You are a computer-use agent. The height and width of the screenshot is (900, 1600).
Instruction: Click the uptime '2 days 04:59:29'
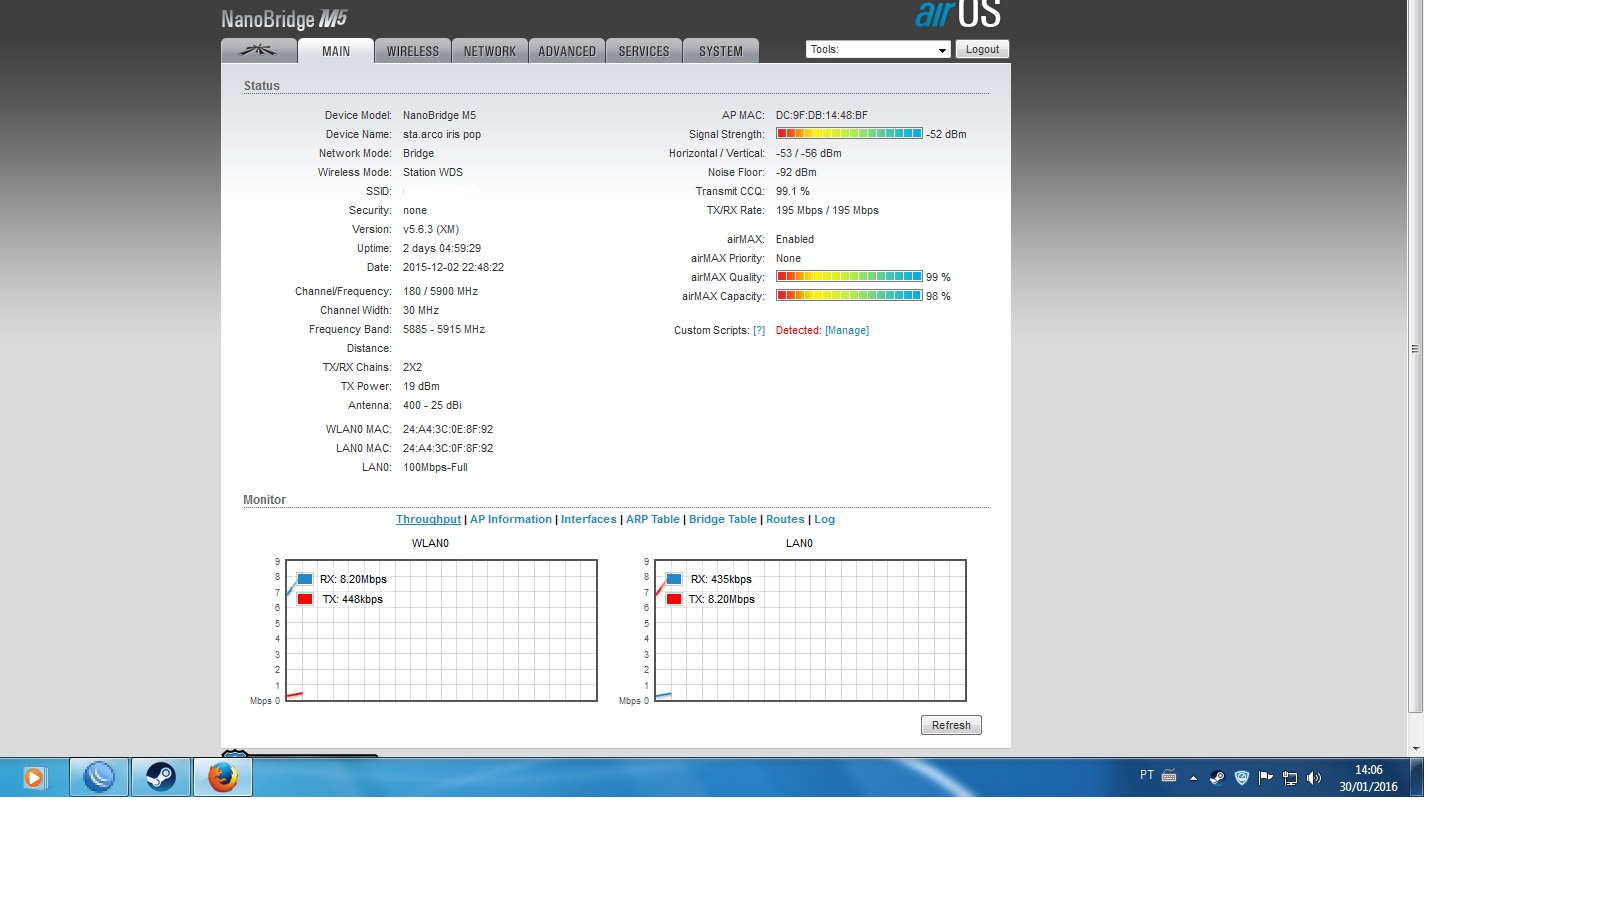click(442, 249)
